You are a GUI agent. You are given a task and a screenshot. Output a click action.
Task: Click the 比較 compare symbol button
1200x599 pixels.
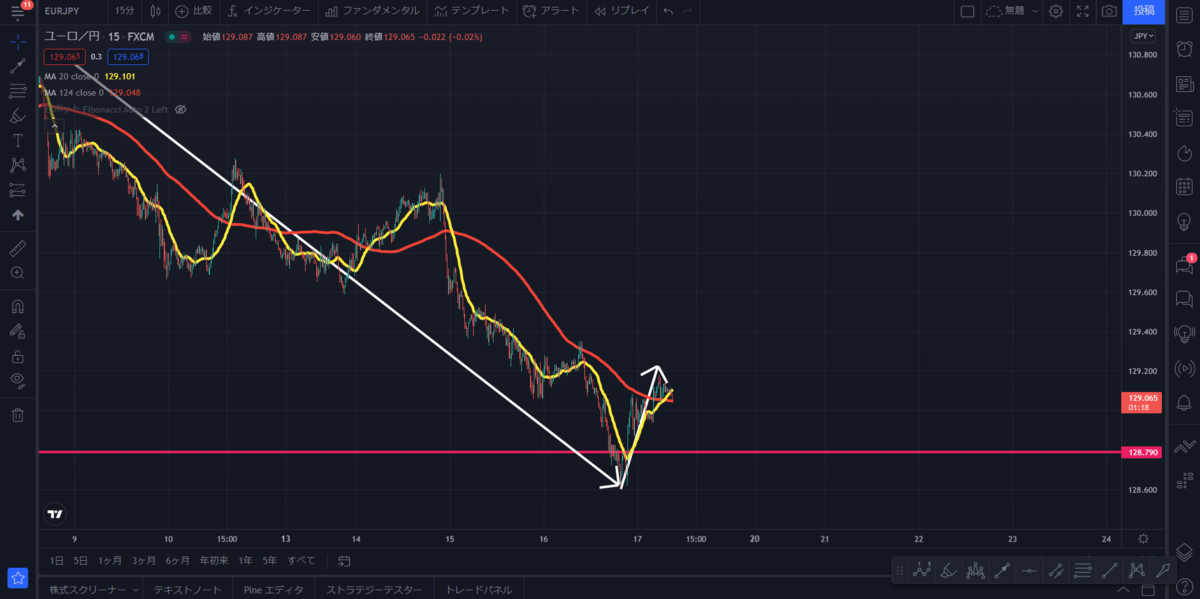[x=193, y=11]
